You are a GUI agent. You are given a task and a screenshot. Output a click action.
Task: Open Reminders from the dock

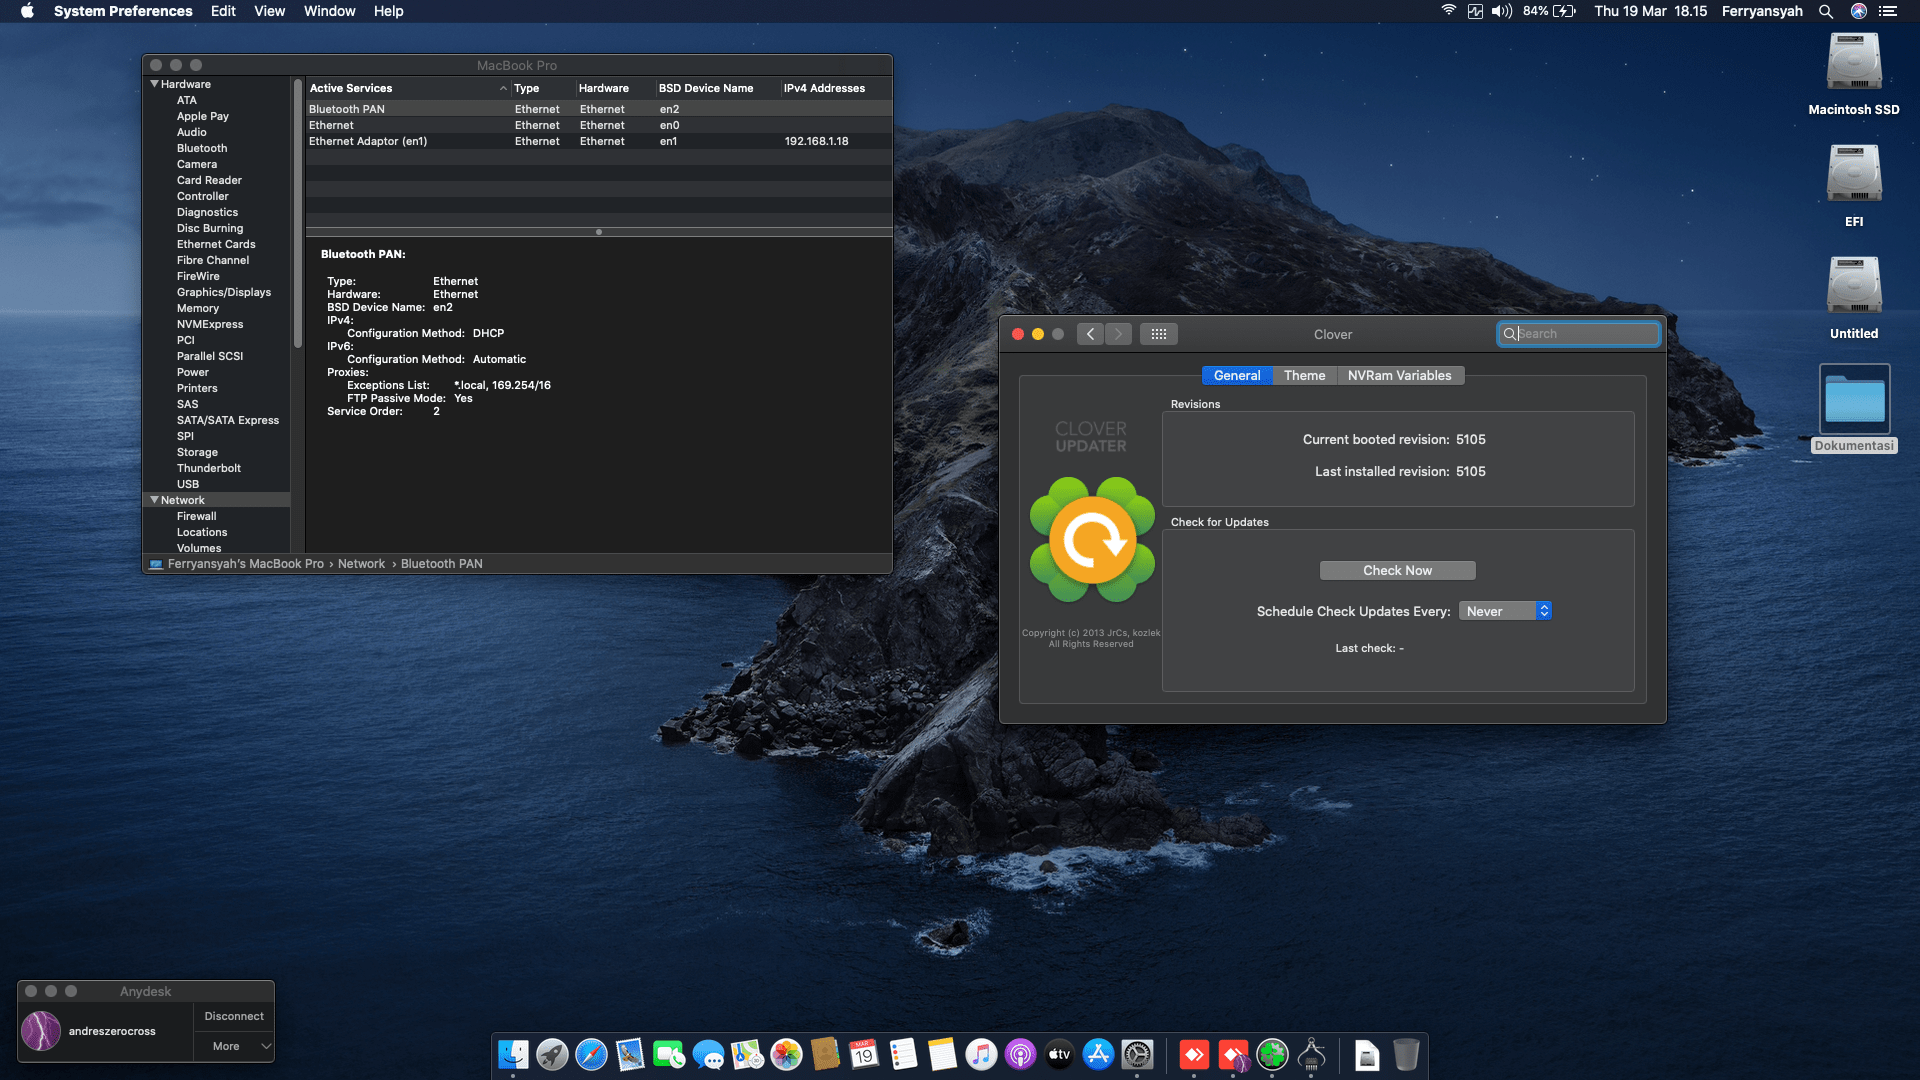pyautogui.click(x=903, y=1054)
